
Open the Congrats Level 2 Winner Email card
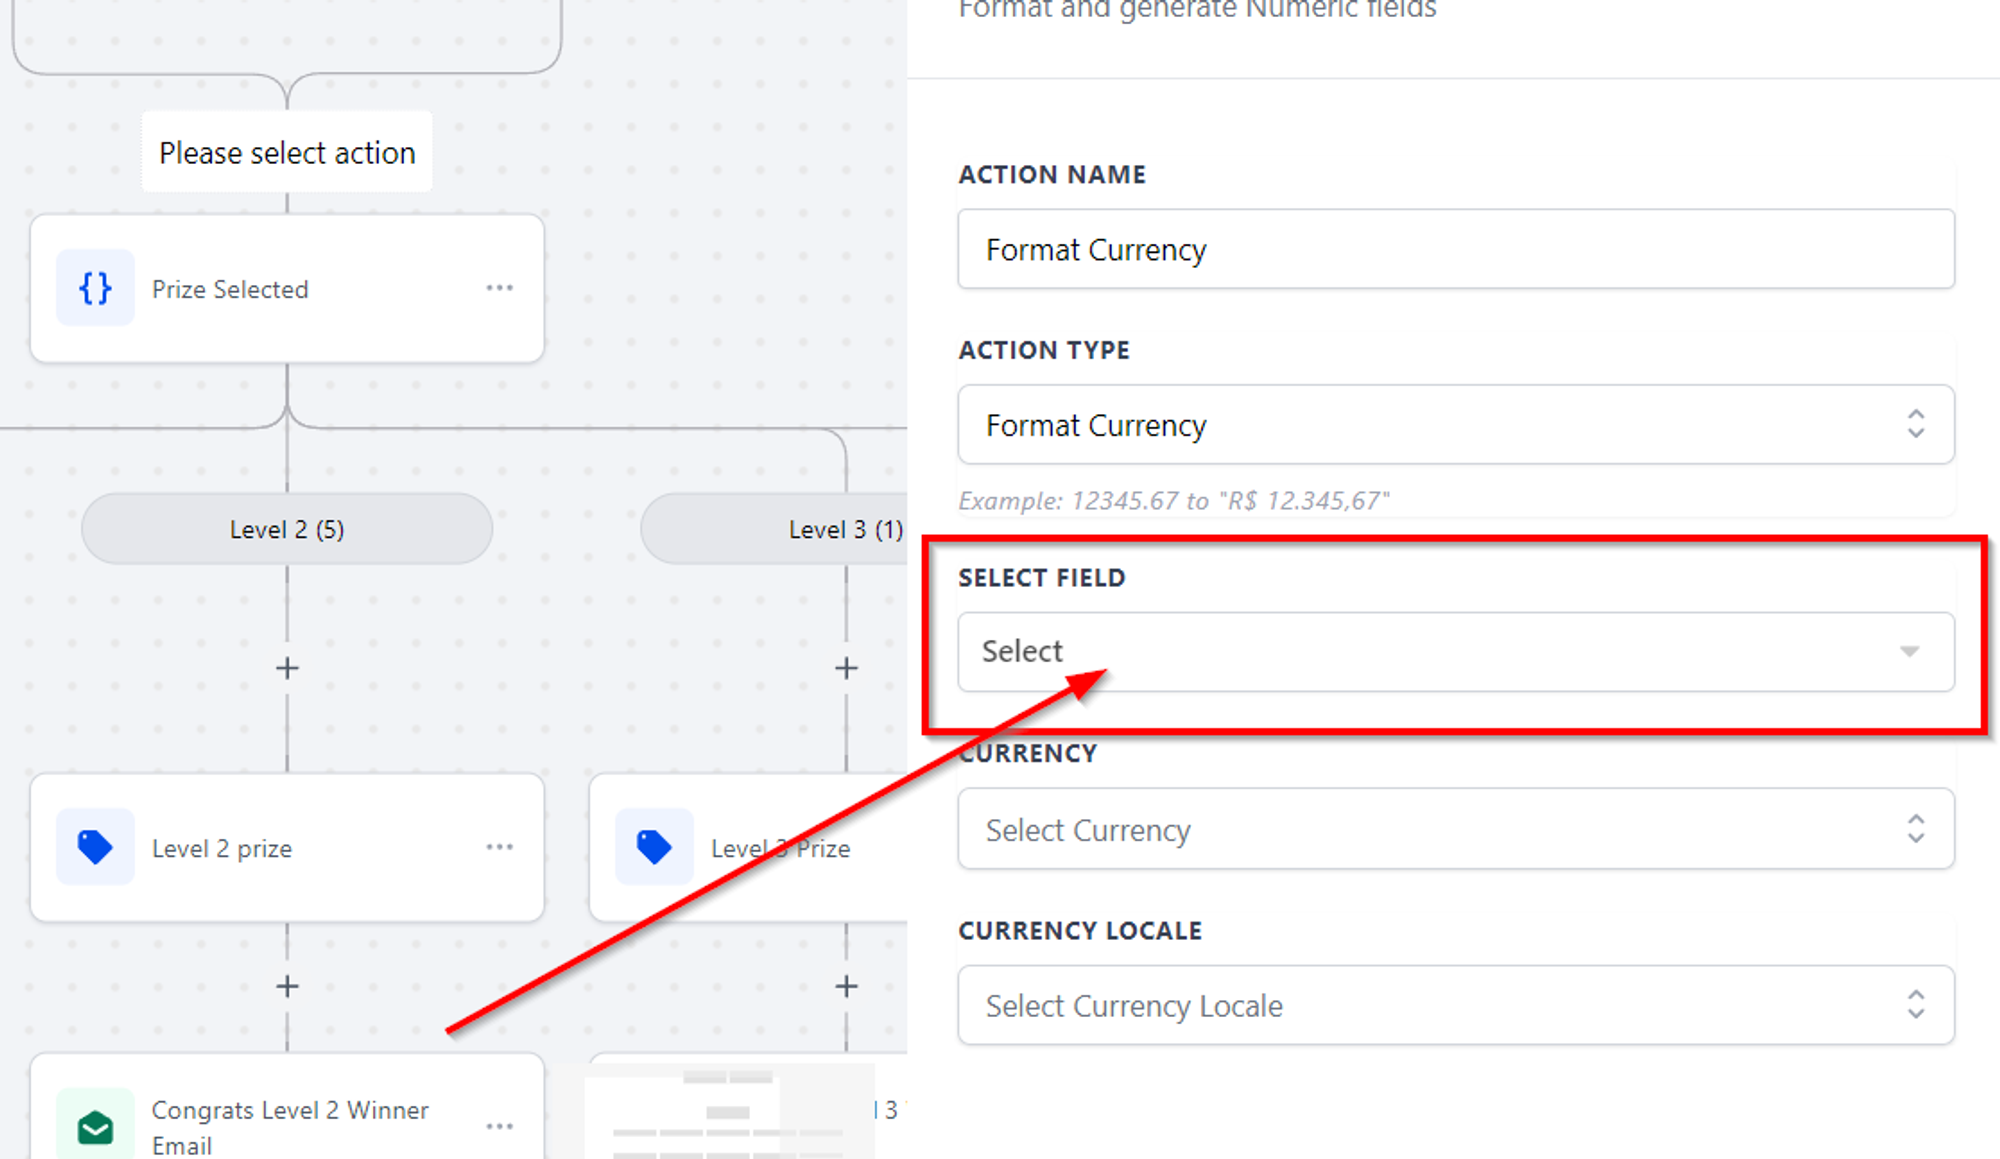[287, 1106]
